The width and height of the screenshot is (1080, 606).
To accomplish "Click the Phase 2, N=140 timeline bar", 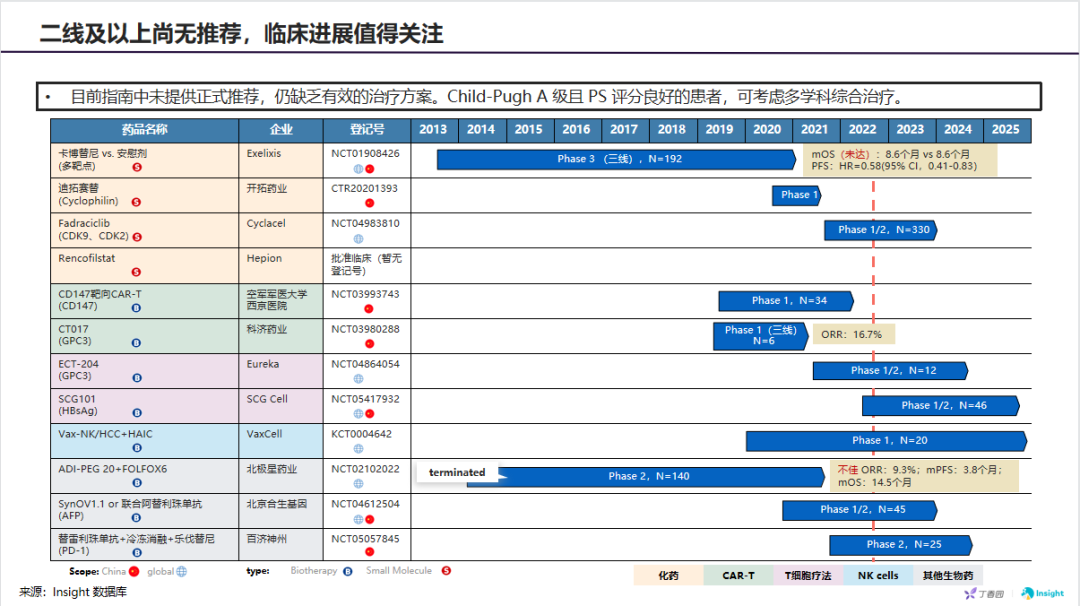I will tap(645, 477).
